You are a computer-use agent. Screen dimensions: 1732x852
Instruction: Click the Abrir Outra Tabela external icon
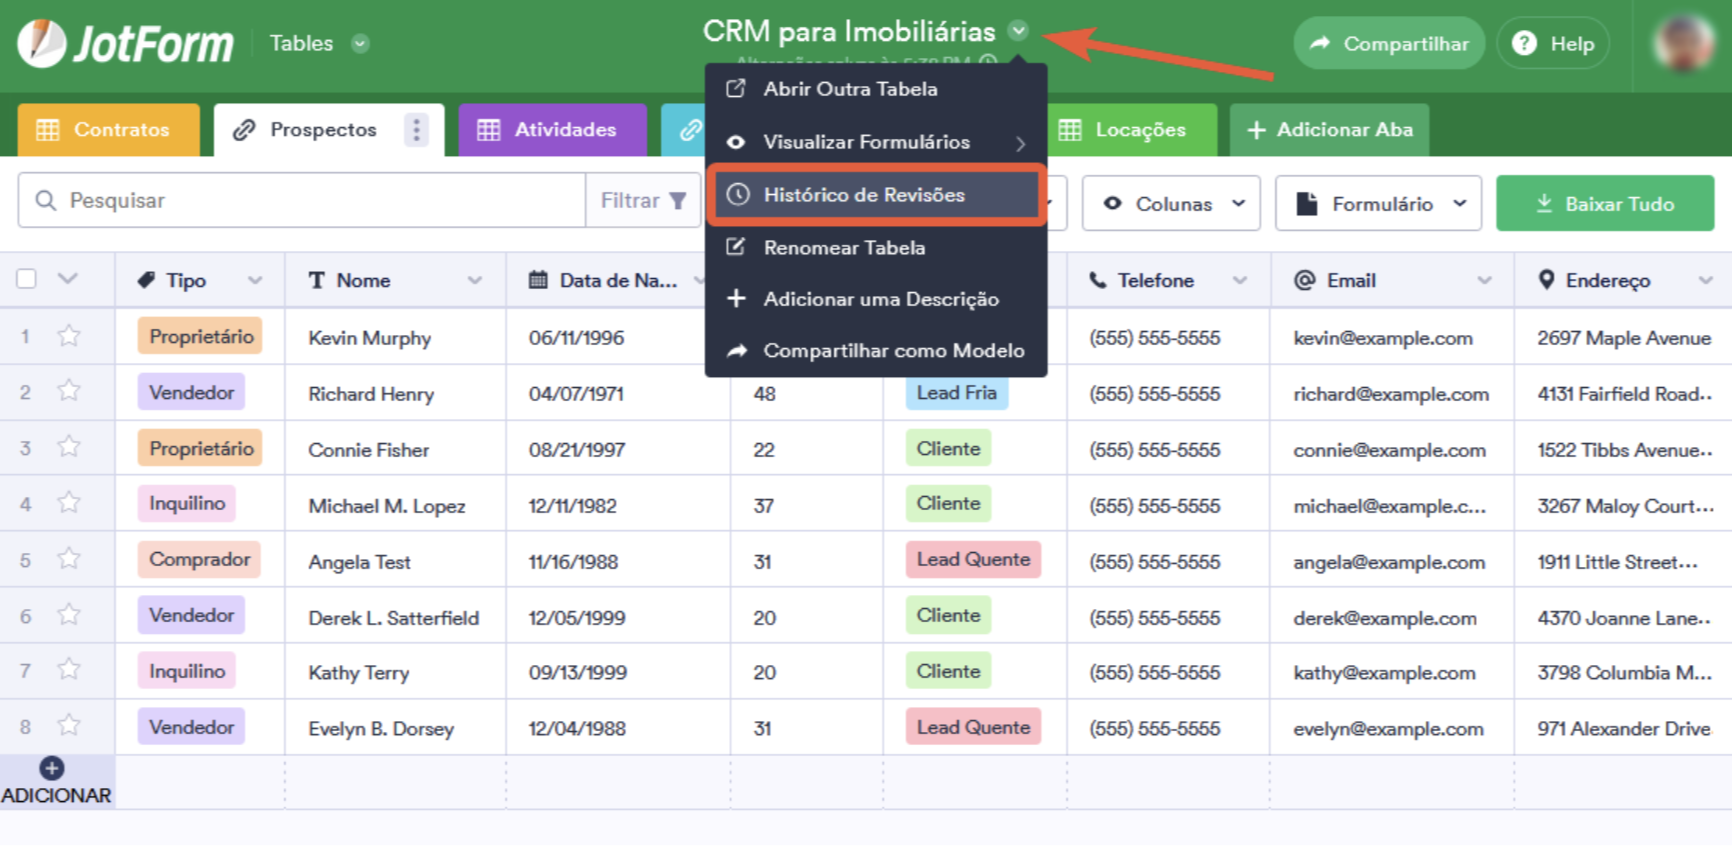coord(736,88)
